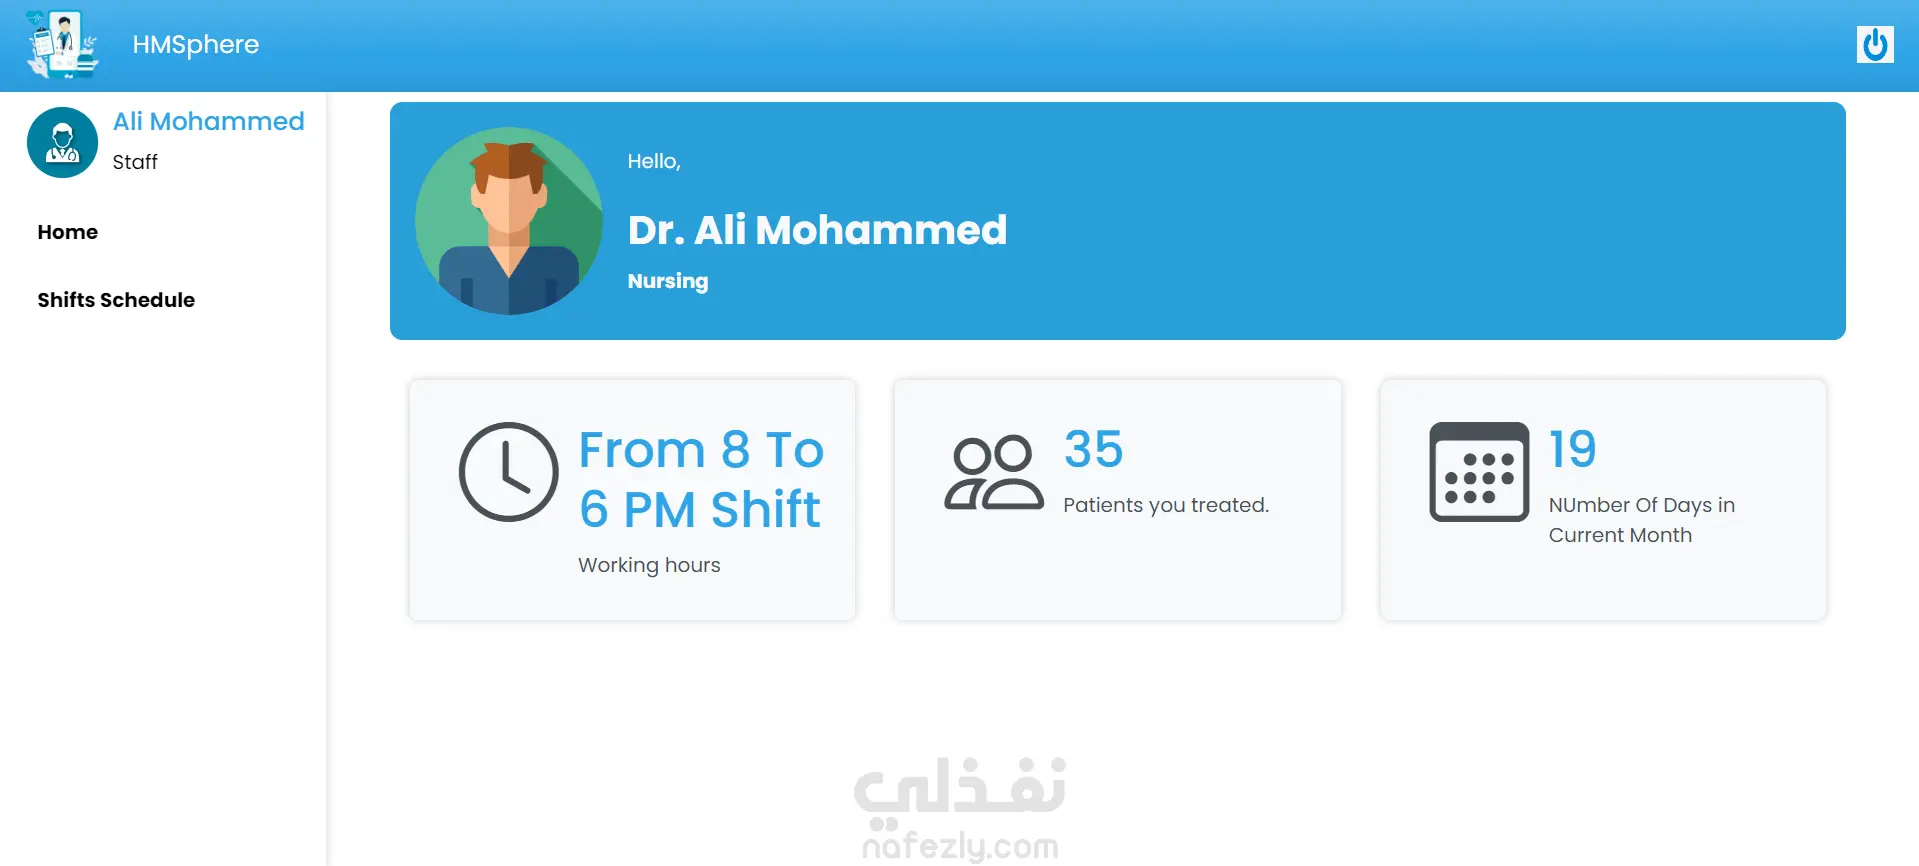Click the Dr. Ali Mohammed heading
The image size is (1919, 866).
[817, 230]
